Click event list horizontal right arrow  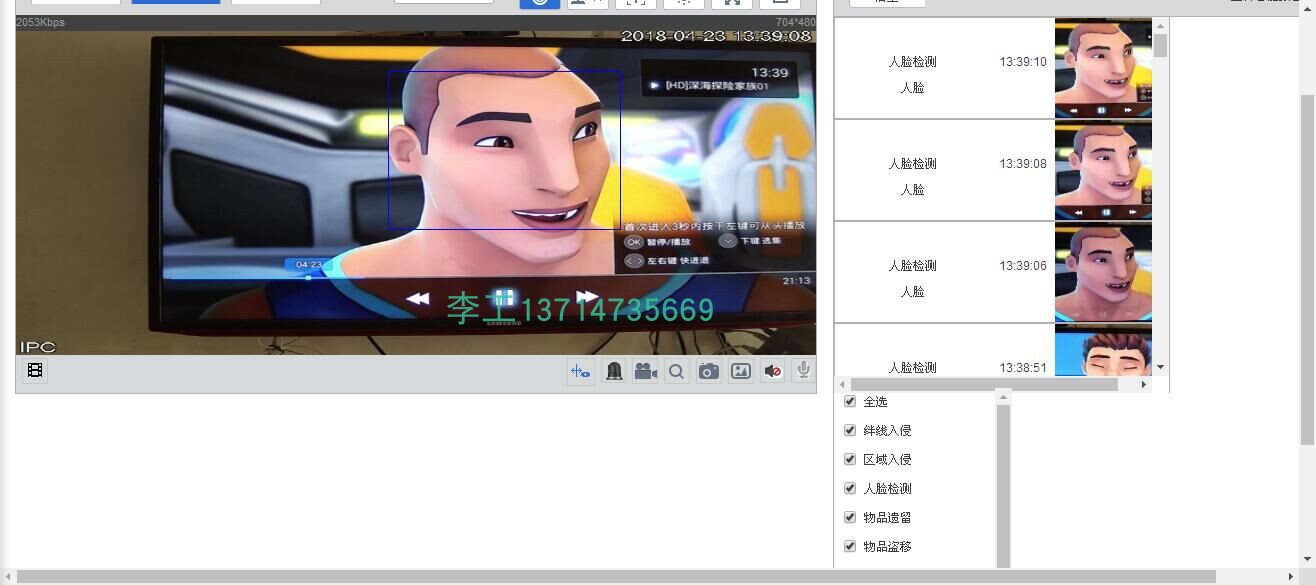[x=1144, y=384]
